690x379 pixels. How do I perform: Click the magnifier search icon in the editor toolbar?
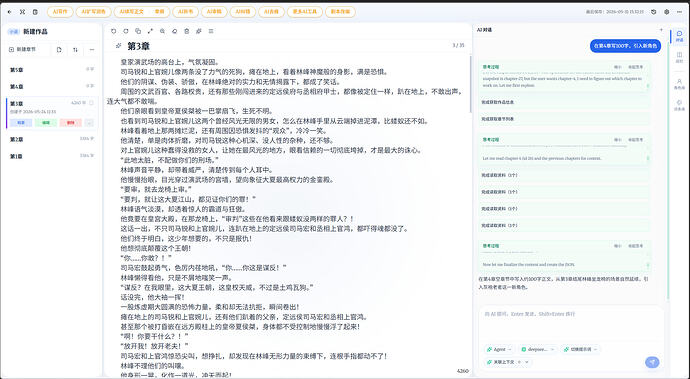(x=162, y=31)
